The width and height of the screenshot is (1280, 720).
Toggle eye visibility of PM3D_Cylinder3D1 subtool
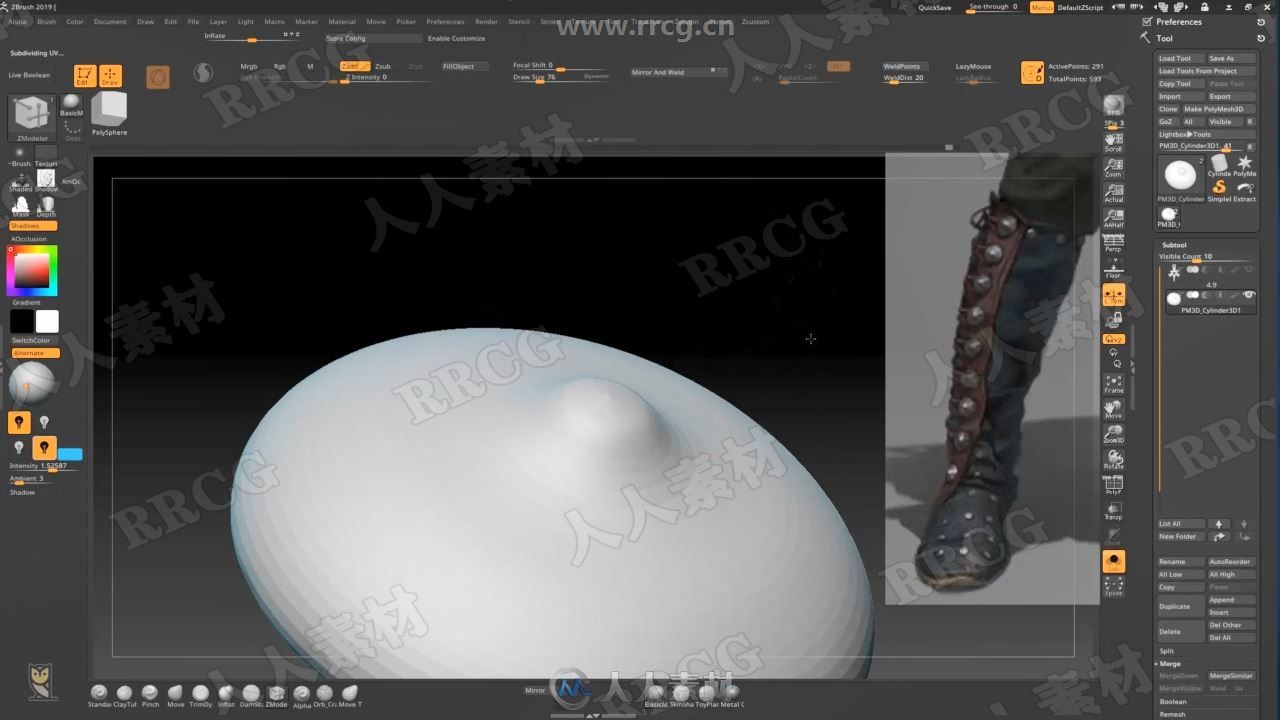(1248, 295)
